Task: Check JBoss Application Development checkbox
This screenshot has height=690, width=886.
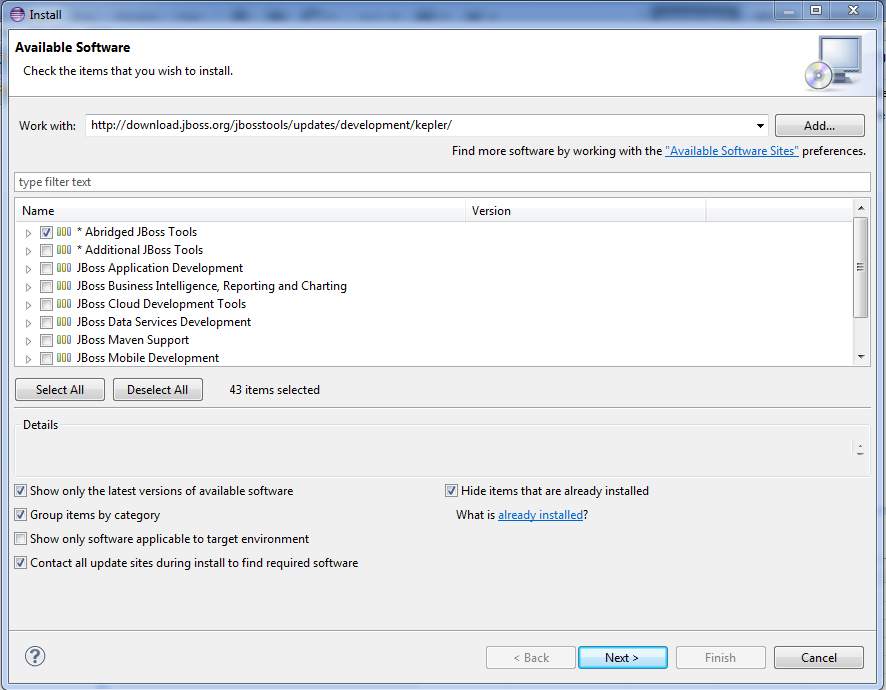Action: pyautogui.click(x=46, y=268)
